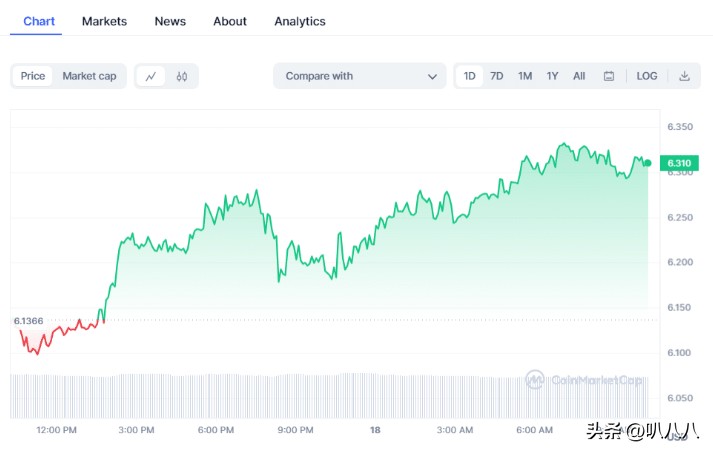Image resolution: width=713 pixels, height=454 pixels.
Task: Open the Markets tab
Action: tap(104, 21)
